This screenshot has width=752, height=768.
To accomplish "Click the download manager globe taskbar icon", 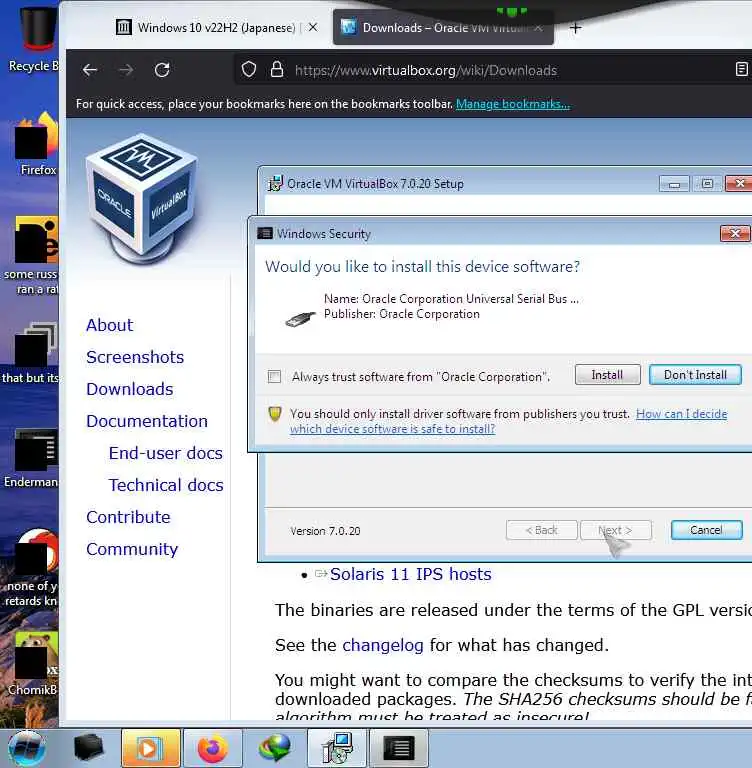I will [x=275, y=748].
